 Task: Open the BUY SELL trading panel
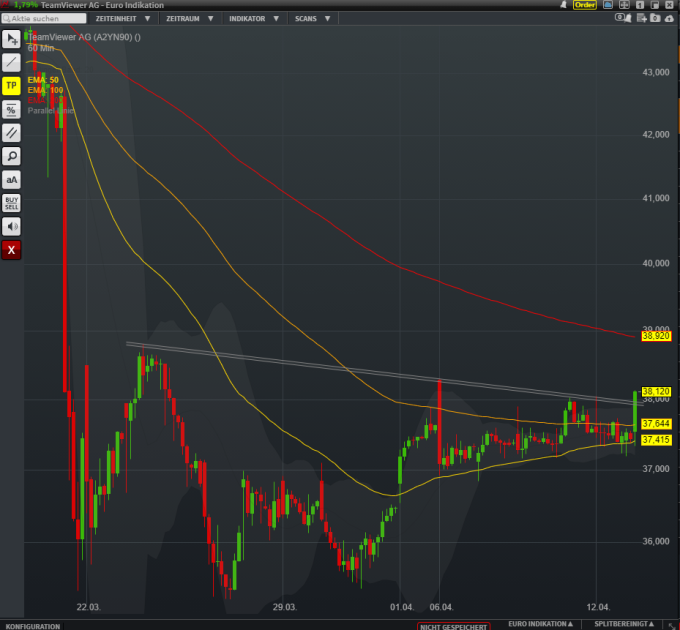point(11,203)
